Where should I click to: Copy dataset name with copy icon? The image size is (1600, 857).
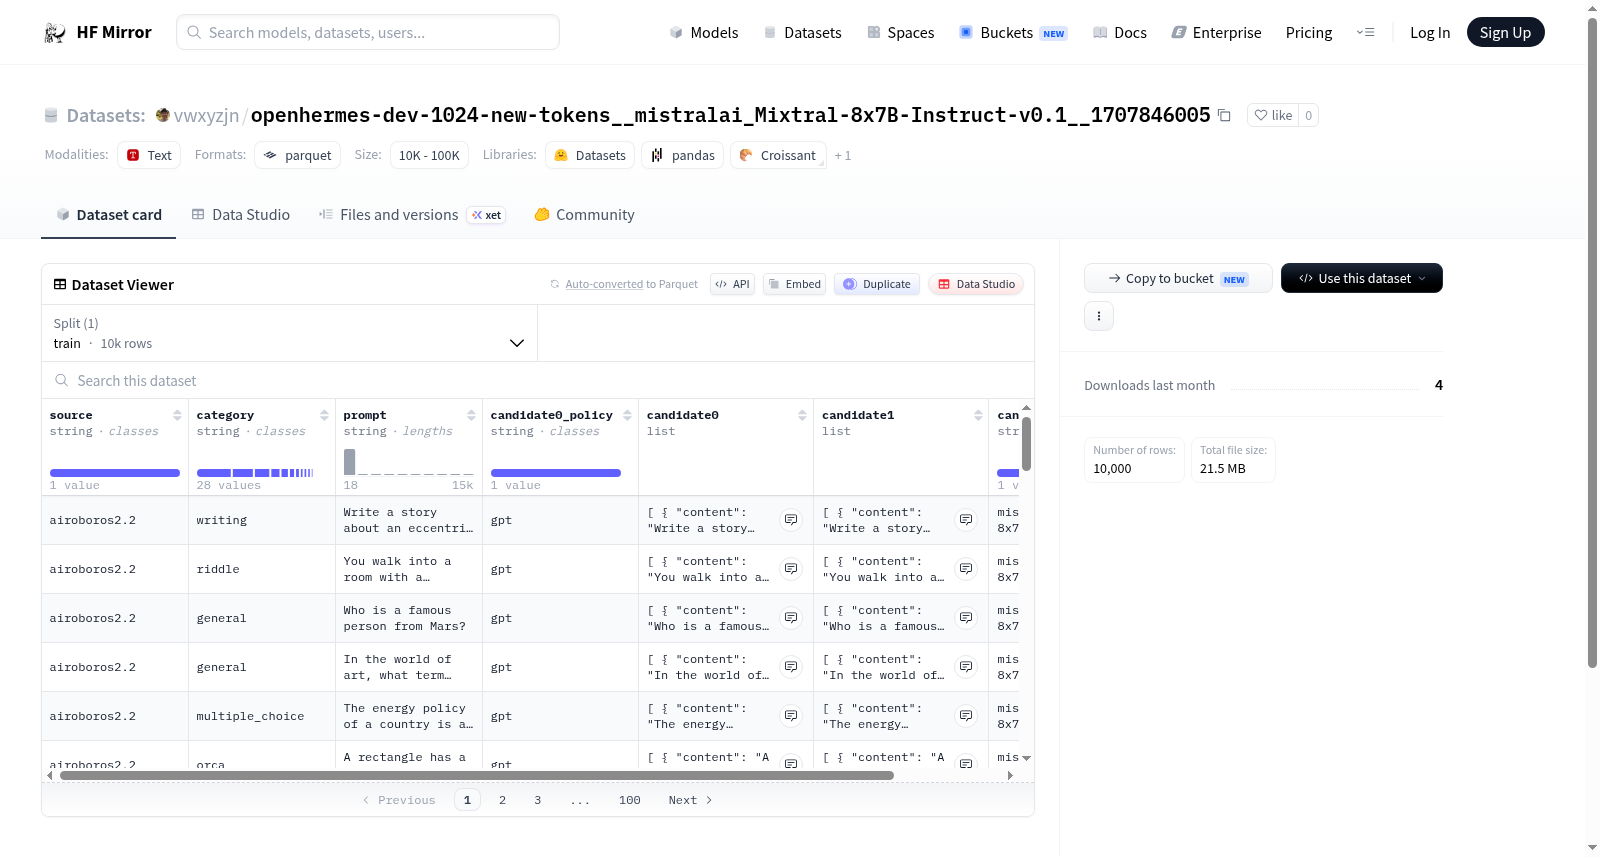pos(1224,115)
